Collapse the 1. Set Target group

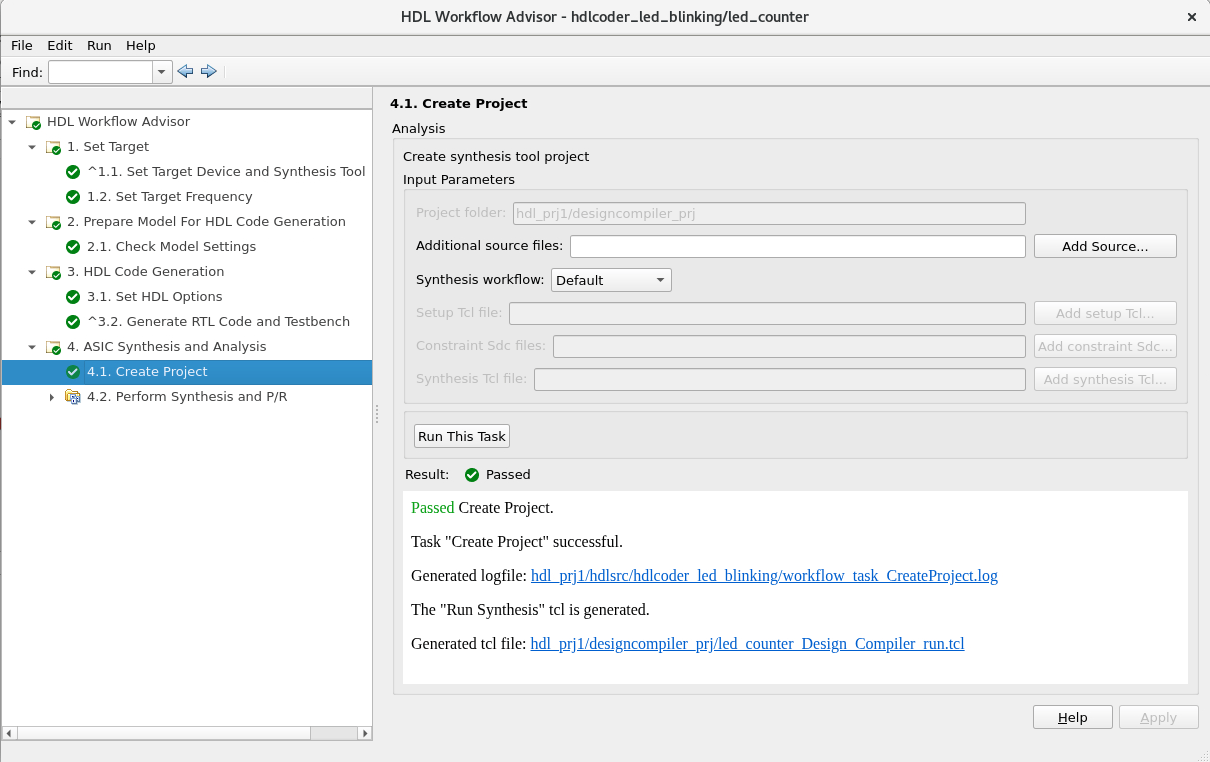[x=32, y=147]
